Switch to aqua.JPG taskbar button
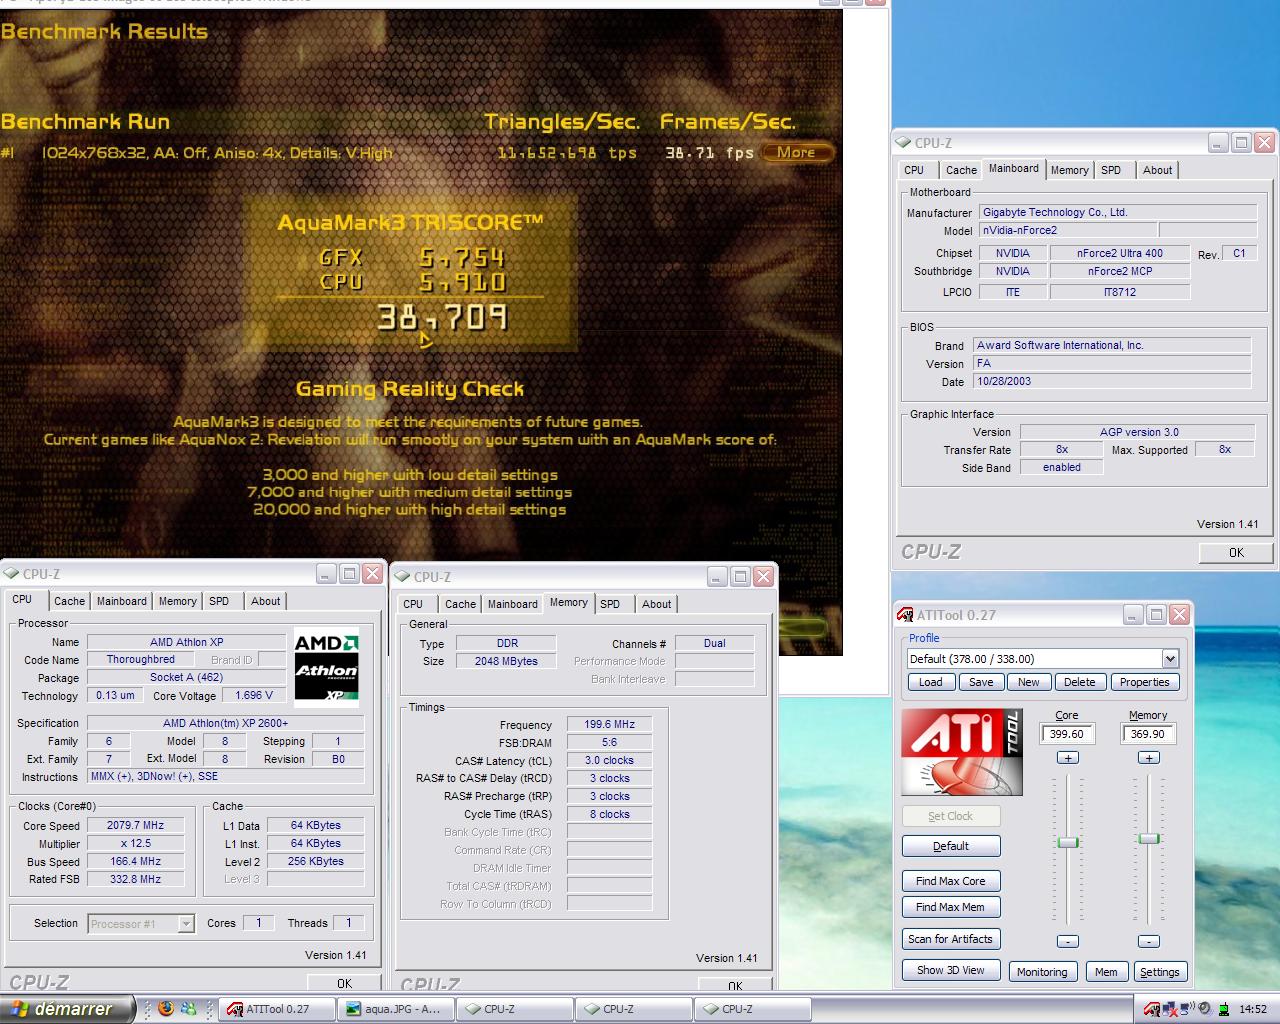 coord(396,1009)
